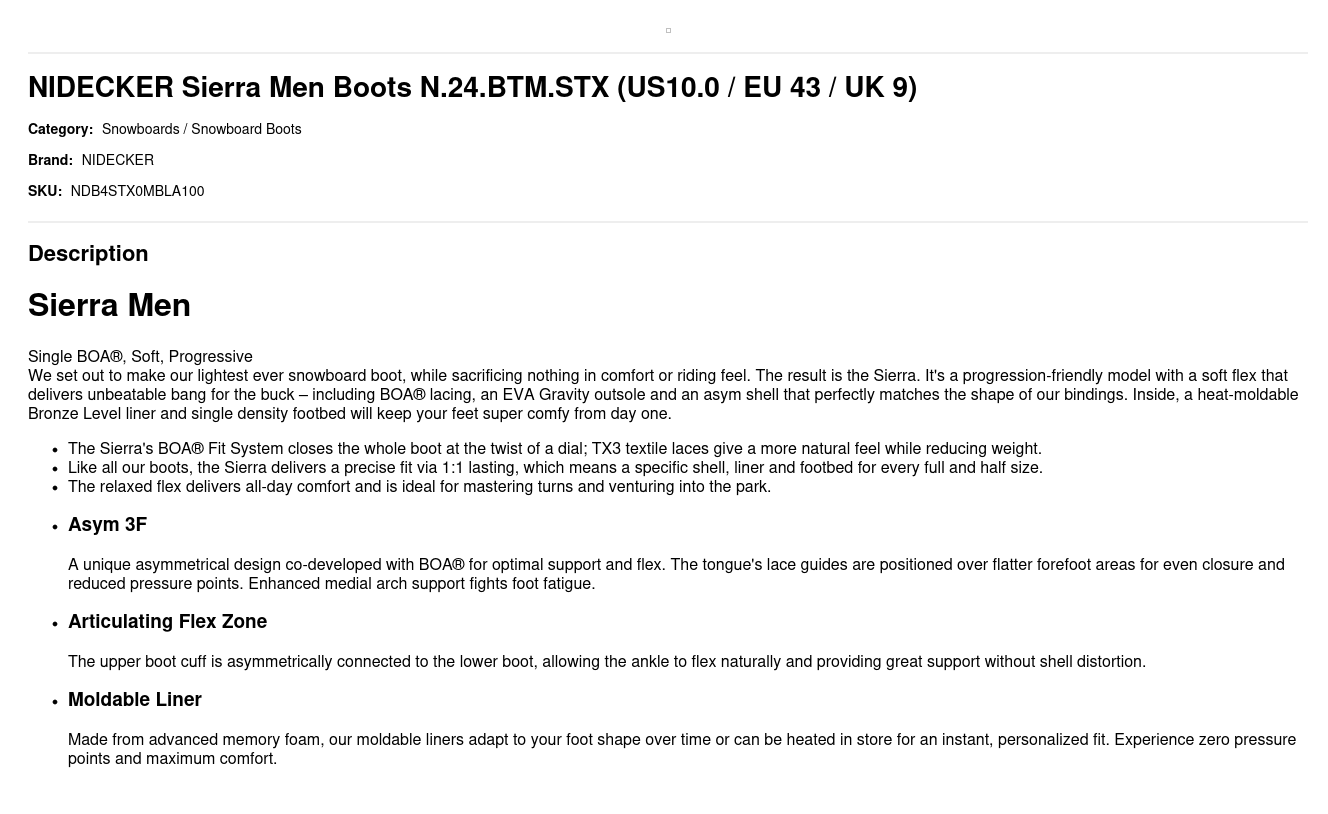Image resolution: width=1328 pixels, height=814 pixels.
Task: Click the Category: label
Action: [x=60, y=130]
